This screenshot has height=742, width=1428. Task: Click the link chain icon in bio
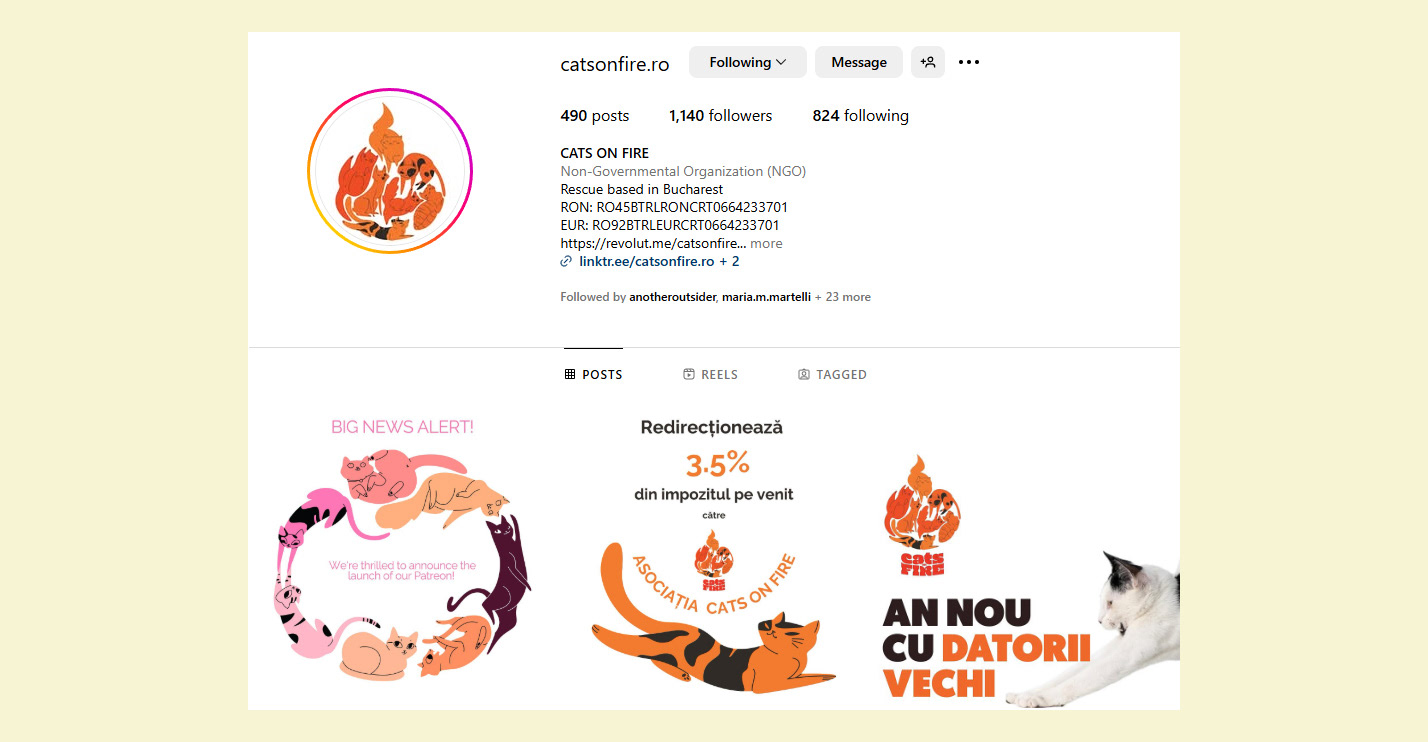567,261
